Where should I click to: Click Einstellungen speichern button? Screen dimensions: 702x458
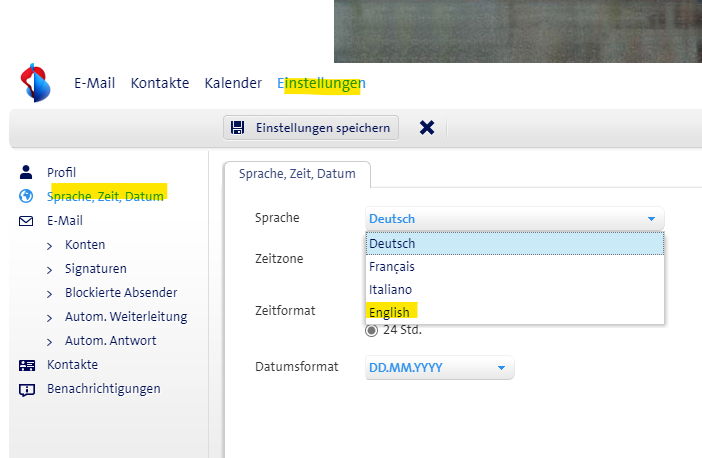click(x=311, y=127)
